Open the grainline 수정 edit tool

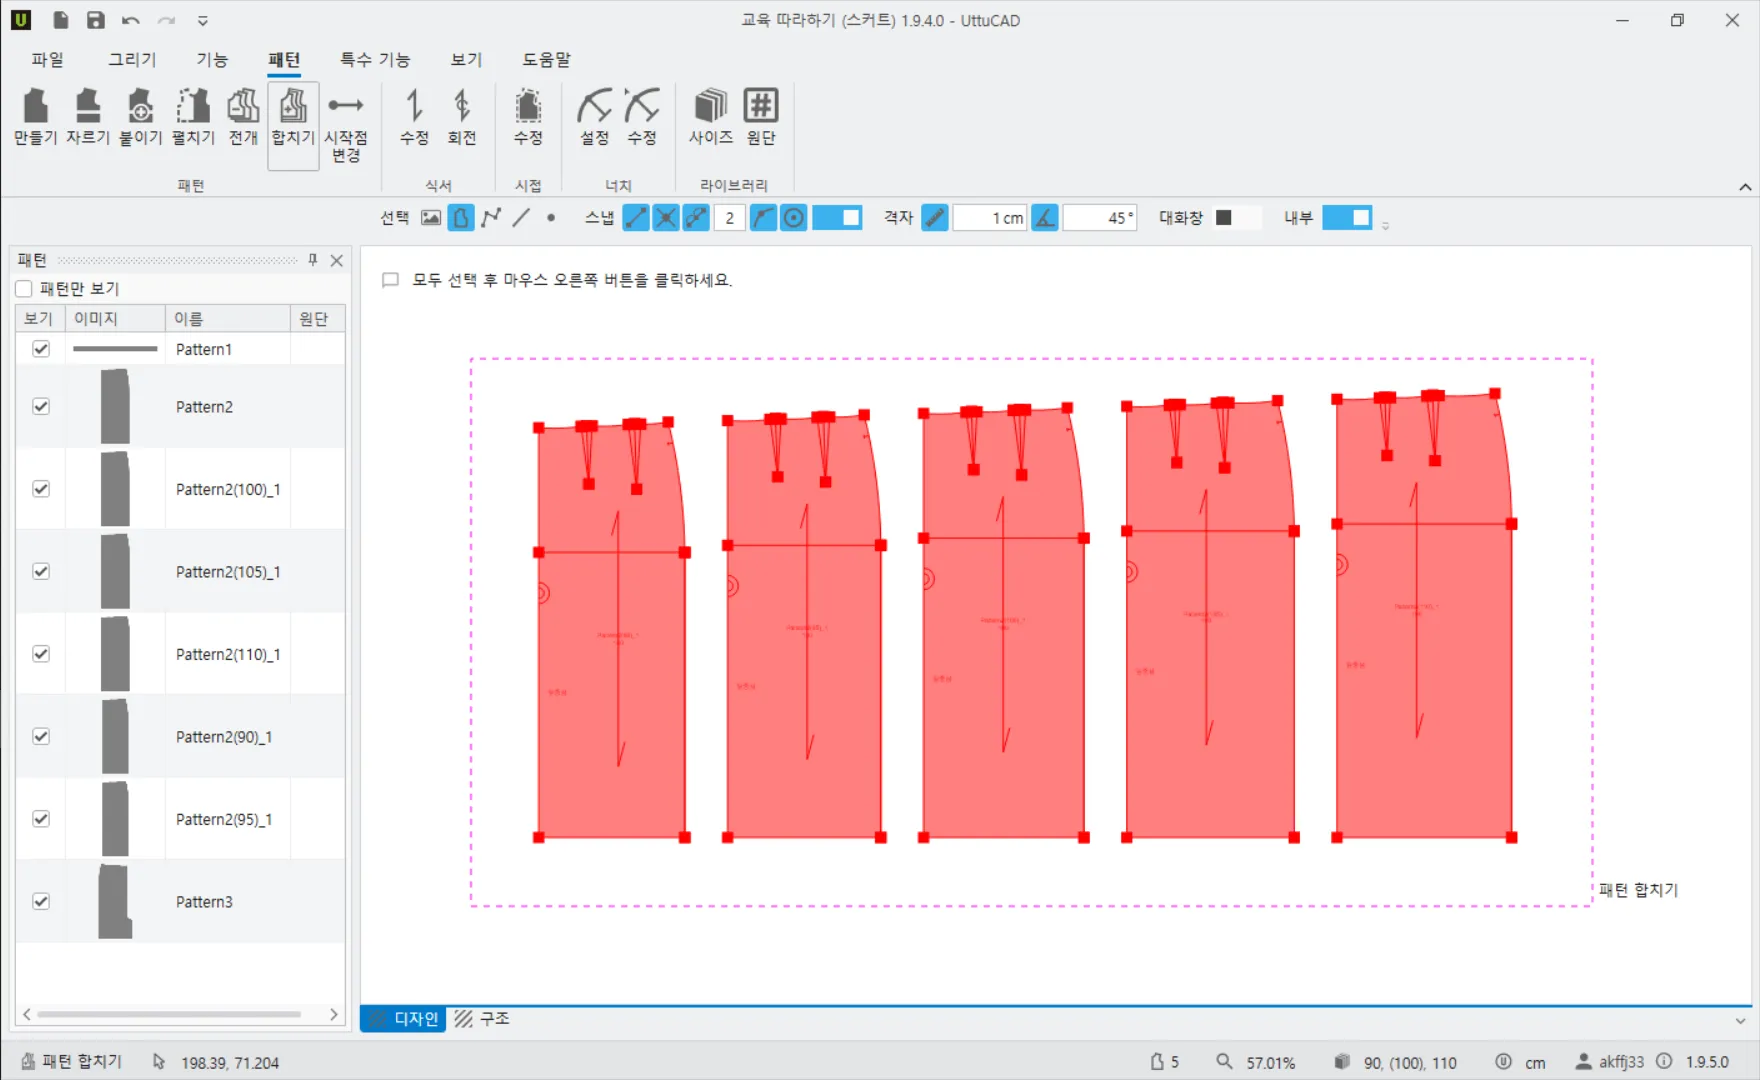pyautogui.click(x=414, y=117)
